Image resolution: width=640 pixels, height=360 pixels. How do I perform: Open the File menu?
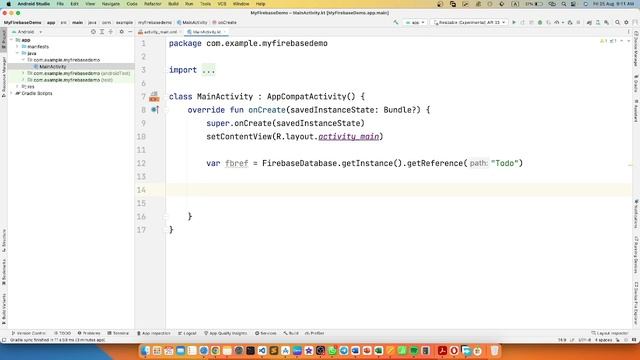click(x=60, y=4)
